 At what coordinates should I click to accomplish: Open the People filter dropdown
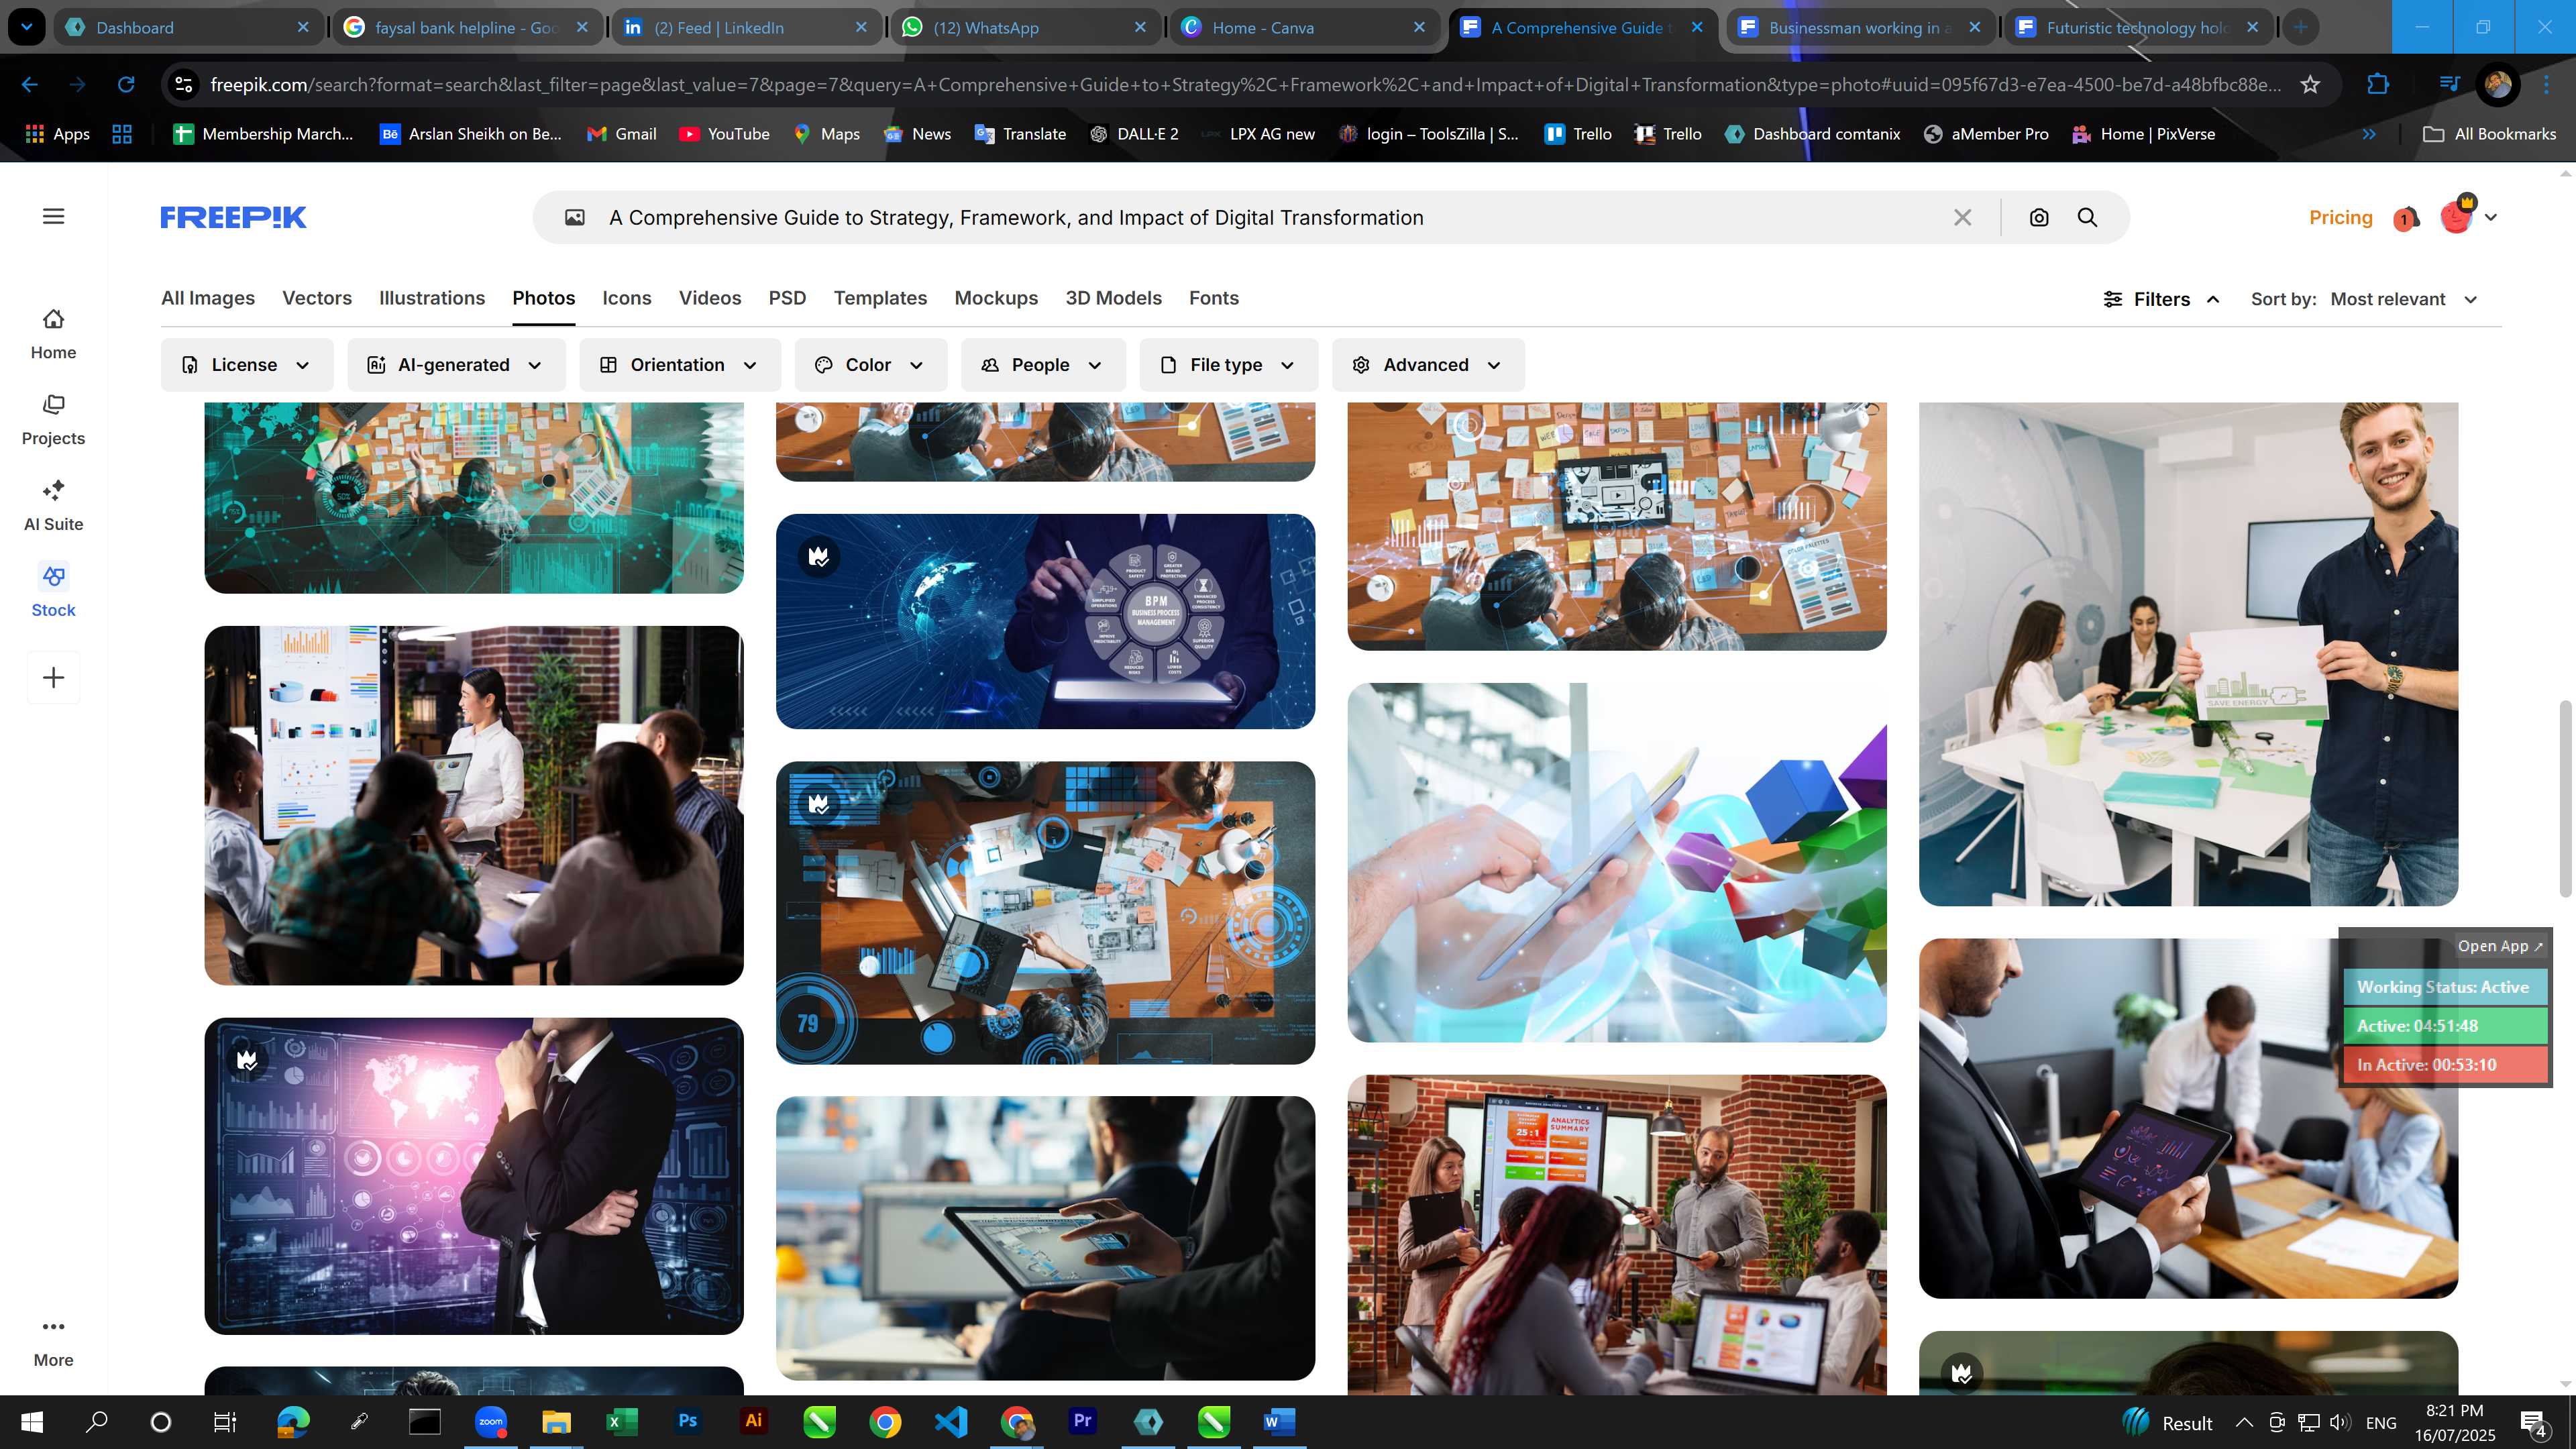[1043, 365]
